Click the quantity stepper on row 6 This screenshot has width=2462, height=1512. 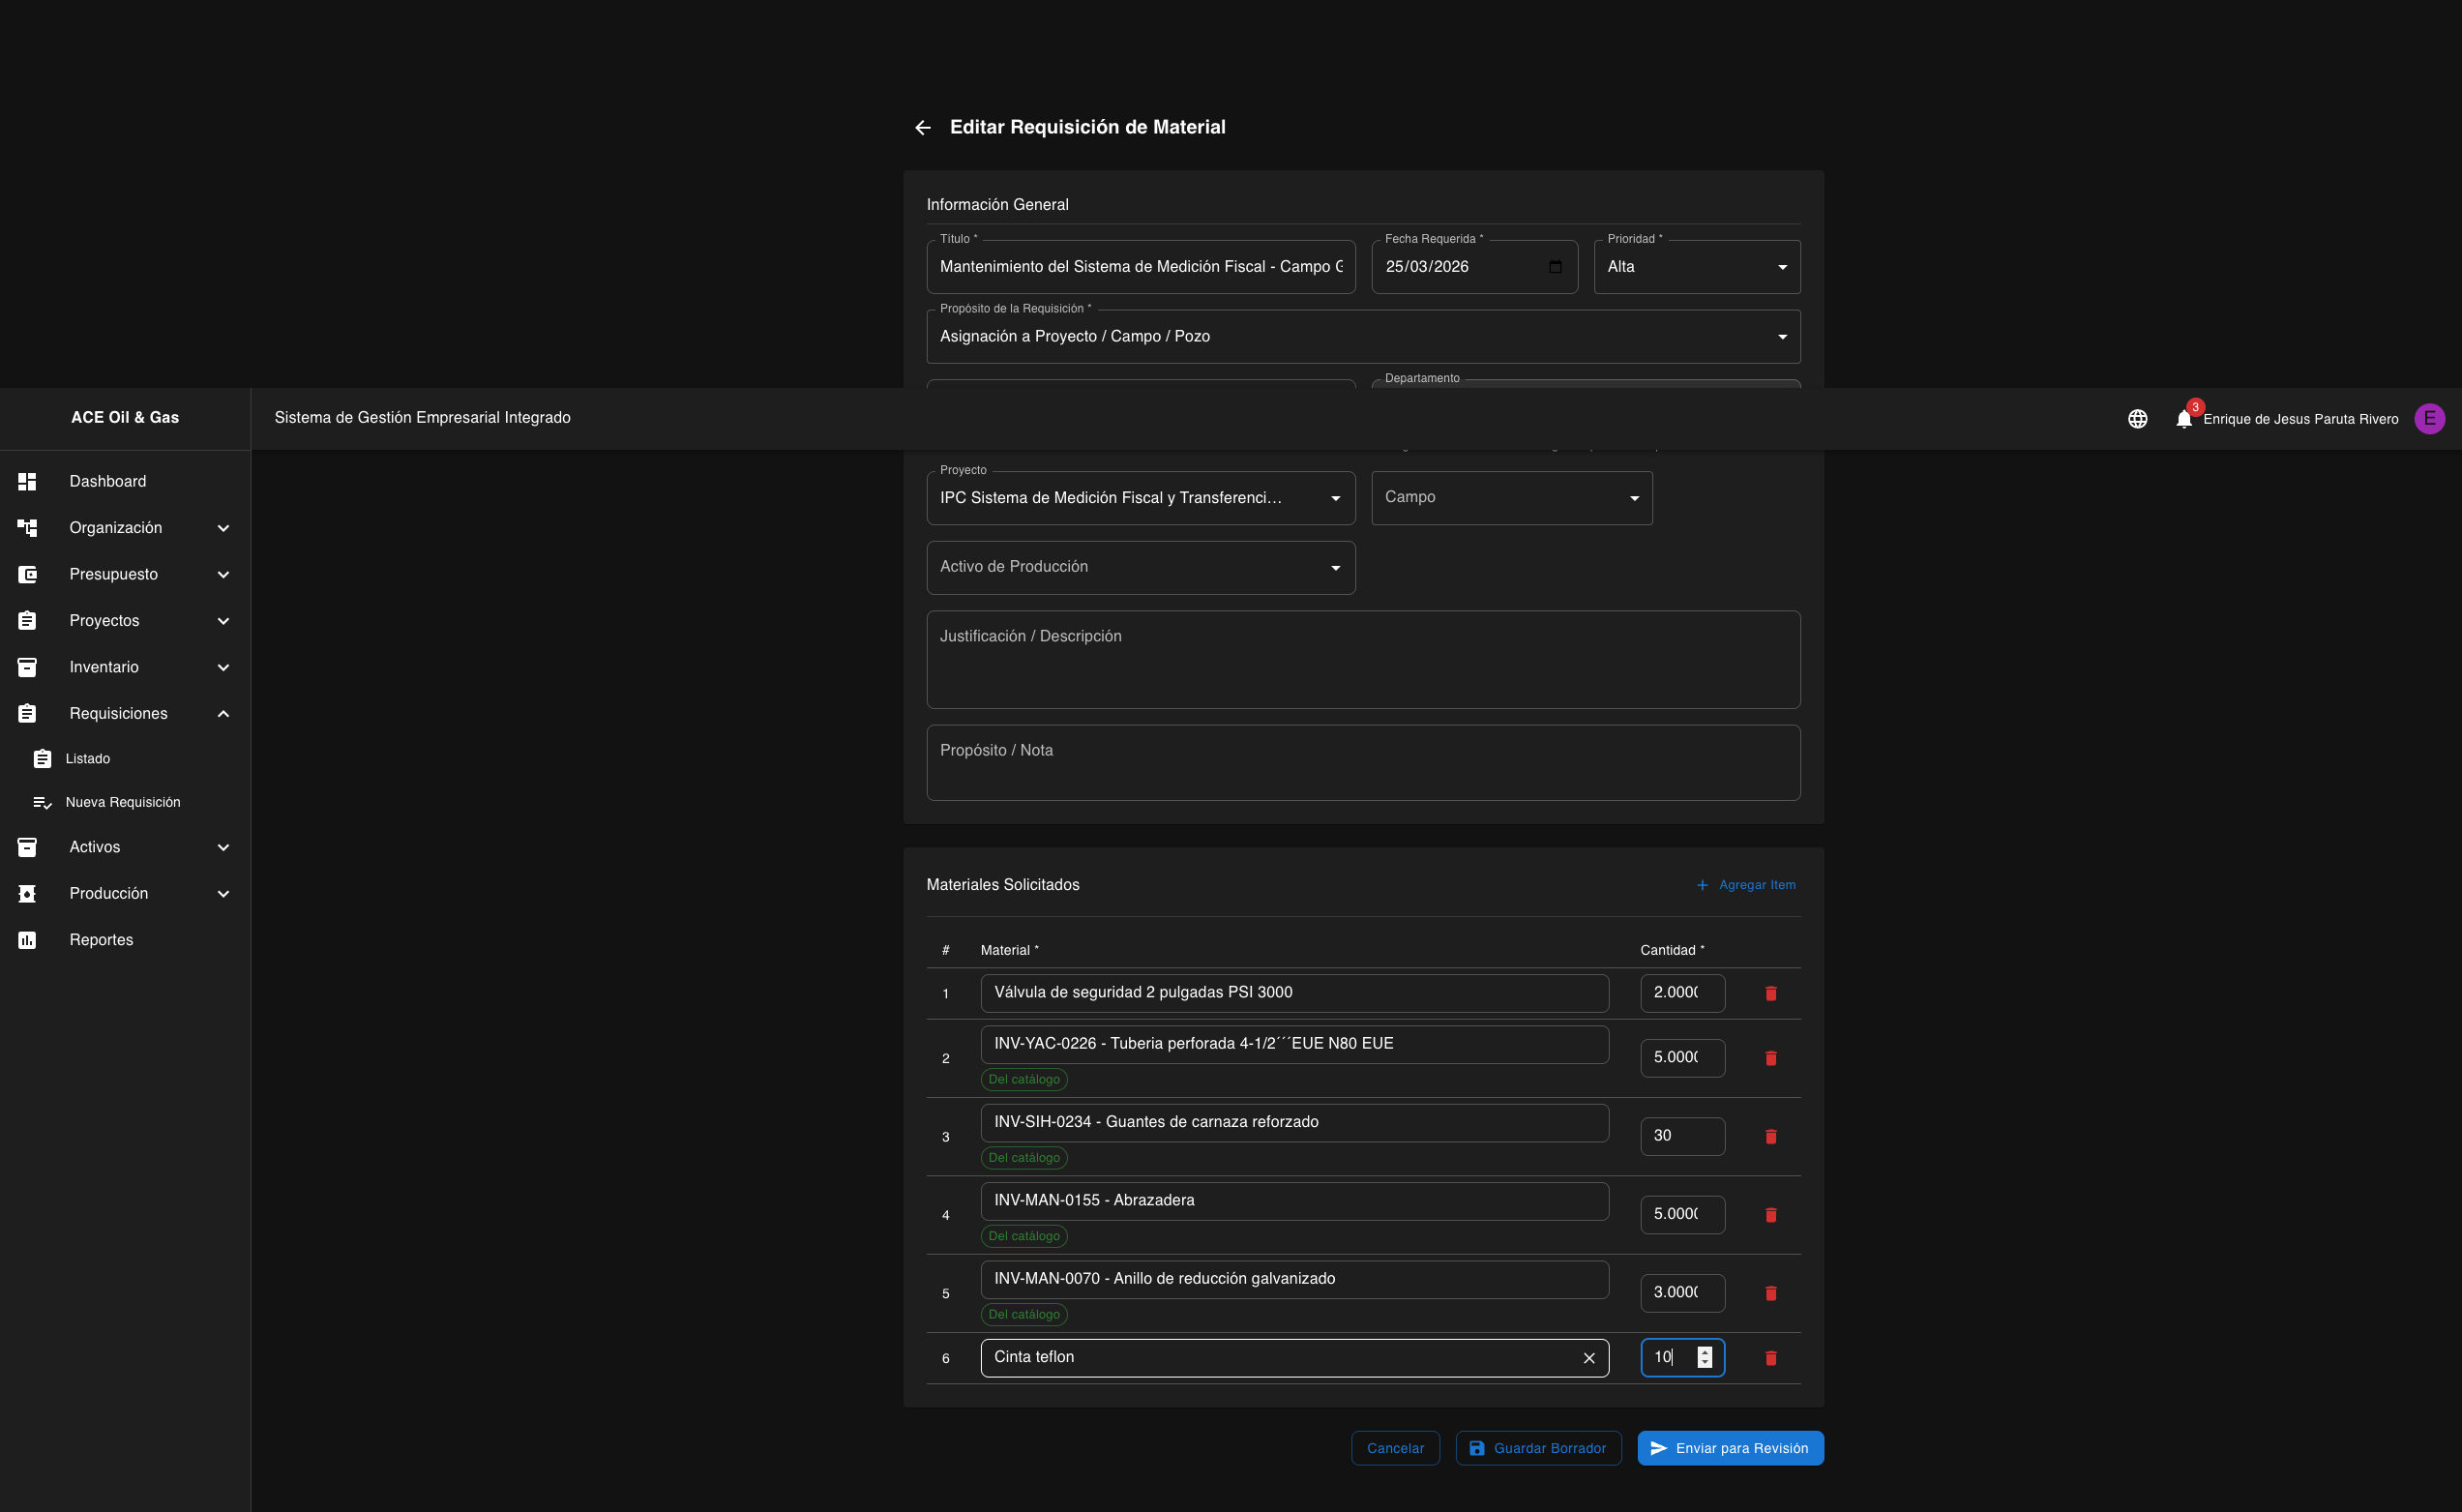(1704, 1357)
